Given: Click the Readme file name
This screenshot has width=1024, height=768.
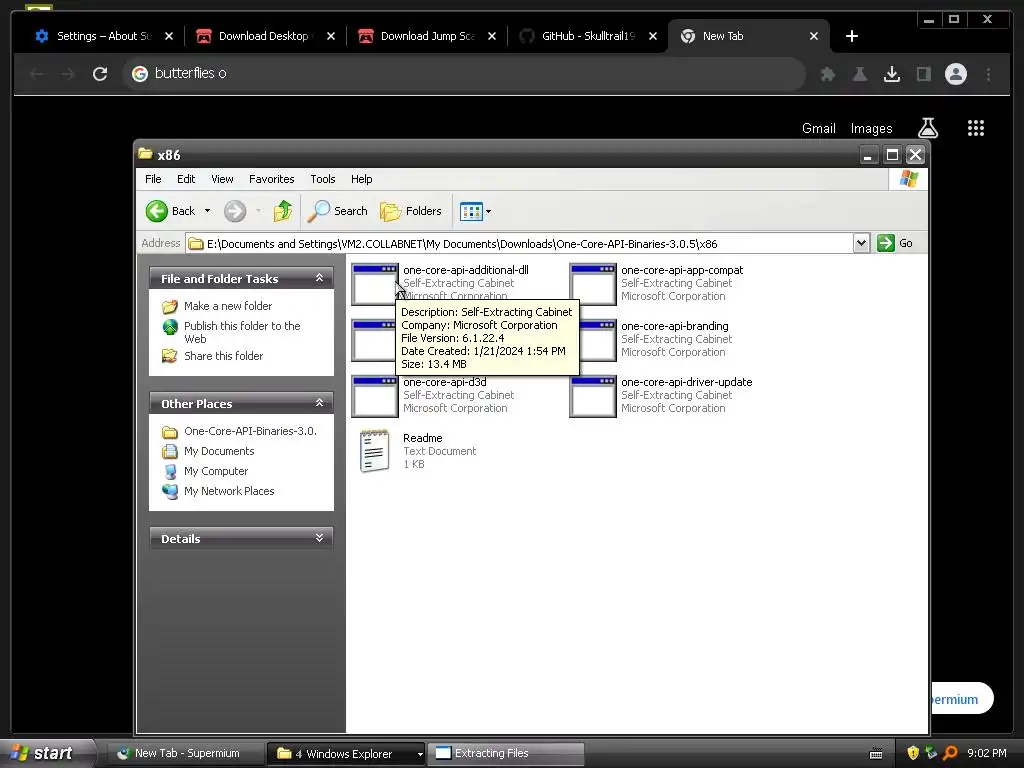Looking at the screenshot, I should (x=423, y=438).
